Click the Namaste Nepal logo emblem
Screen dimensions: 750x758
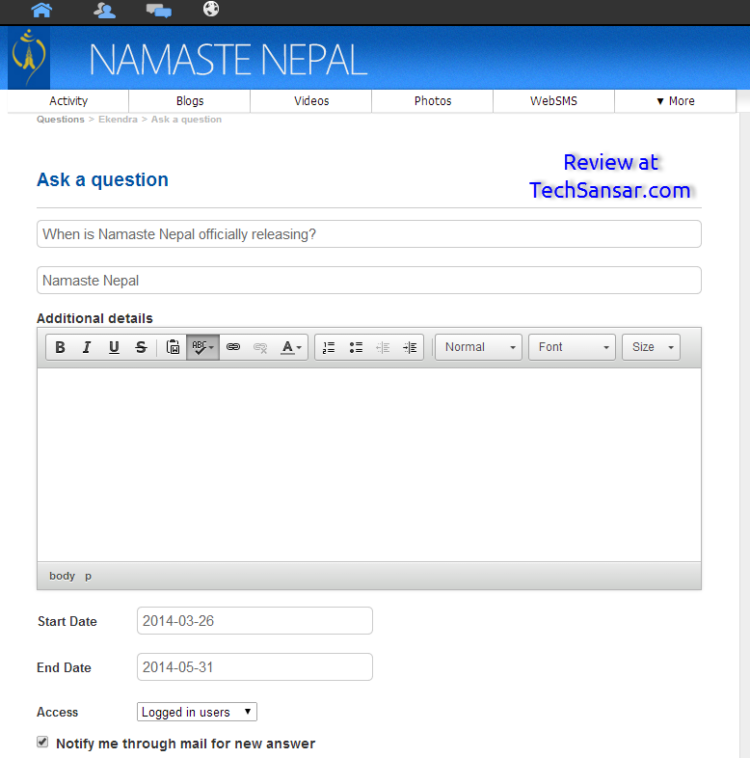coord(29,57)
